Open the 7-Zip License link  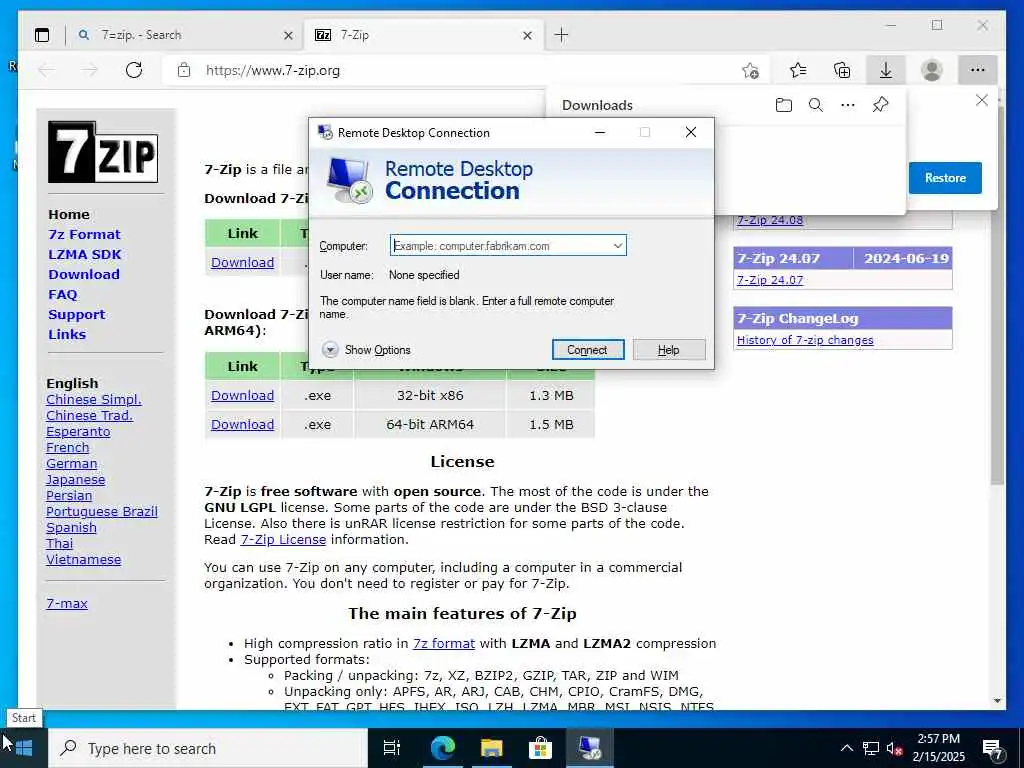point(283,539)
